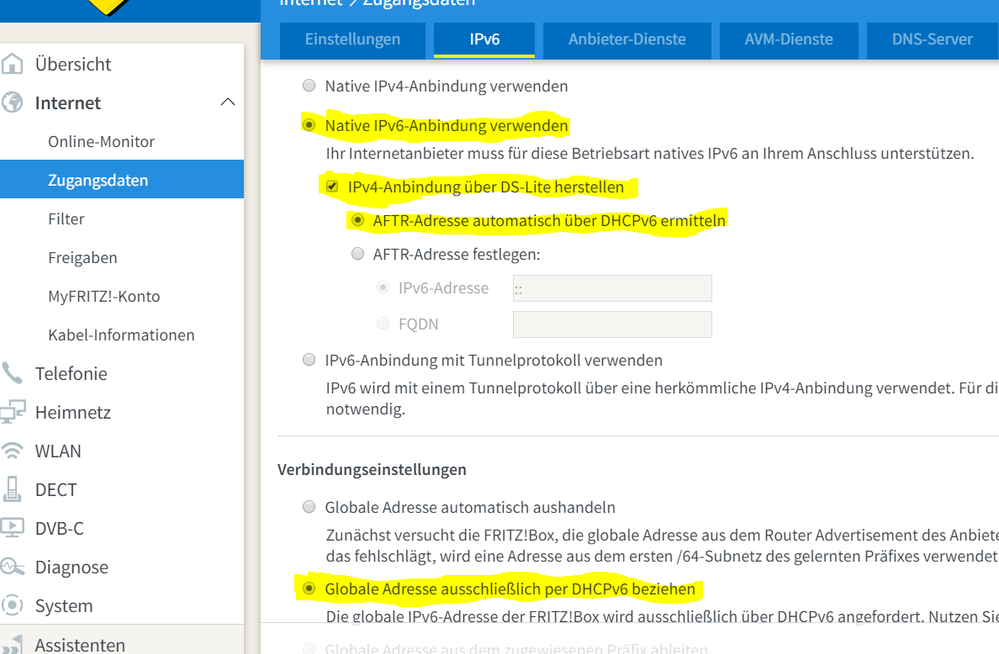Click the DVB-C television icon
The width and height of the screenshot is (999, 654).
click(11, 528)
